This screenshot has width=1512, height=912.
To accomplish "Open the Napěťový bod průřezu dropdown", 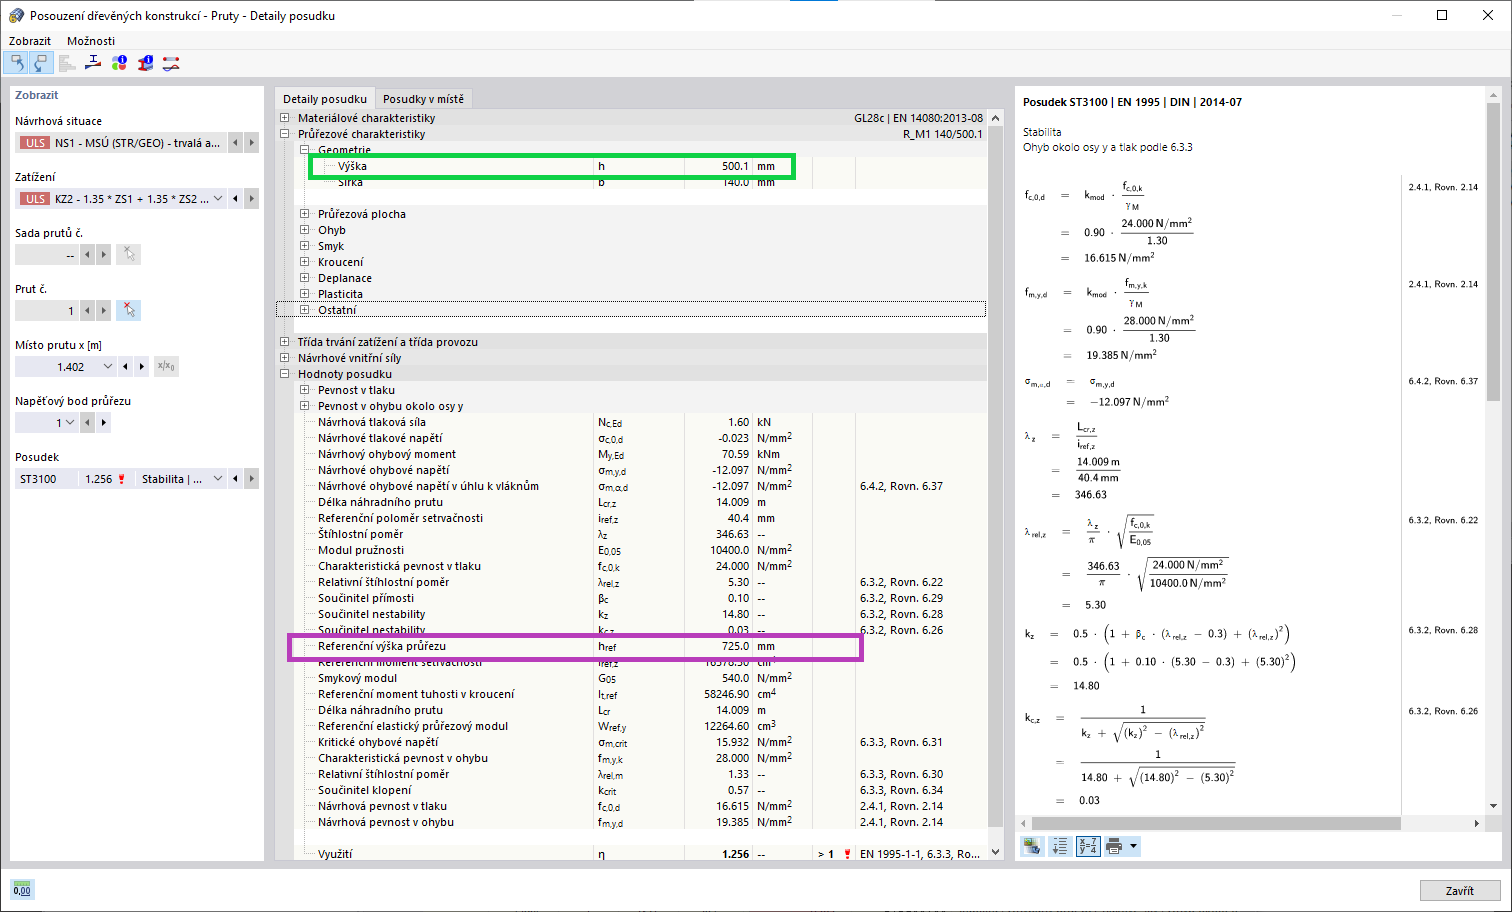I will 70,422.
